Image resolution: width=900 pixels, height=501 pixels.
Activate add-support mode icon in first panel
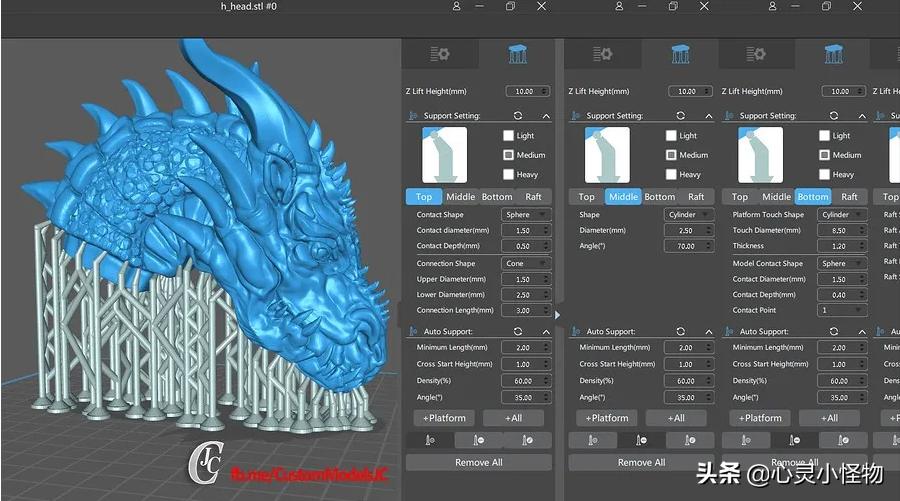click(x=430, y=440)
